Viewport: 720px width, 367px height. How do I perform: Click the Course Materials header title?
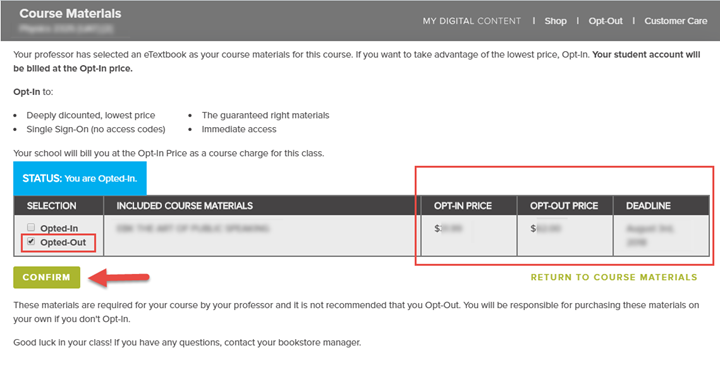pos(70,14)
